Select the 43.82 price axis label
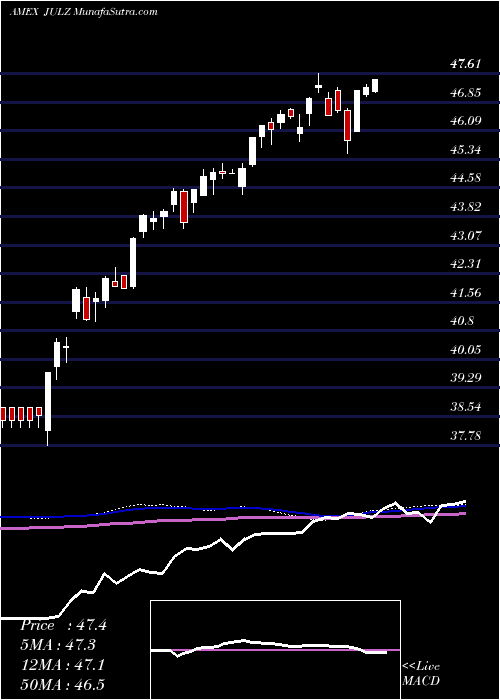The image size is (500, 700). pyautogui.click(x=465, y=207)
